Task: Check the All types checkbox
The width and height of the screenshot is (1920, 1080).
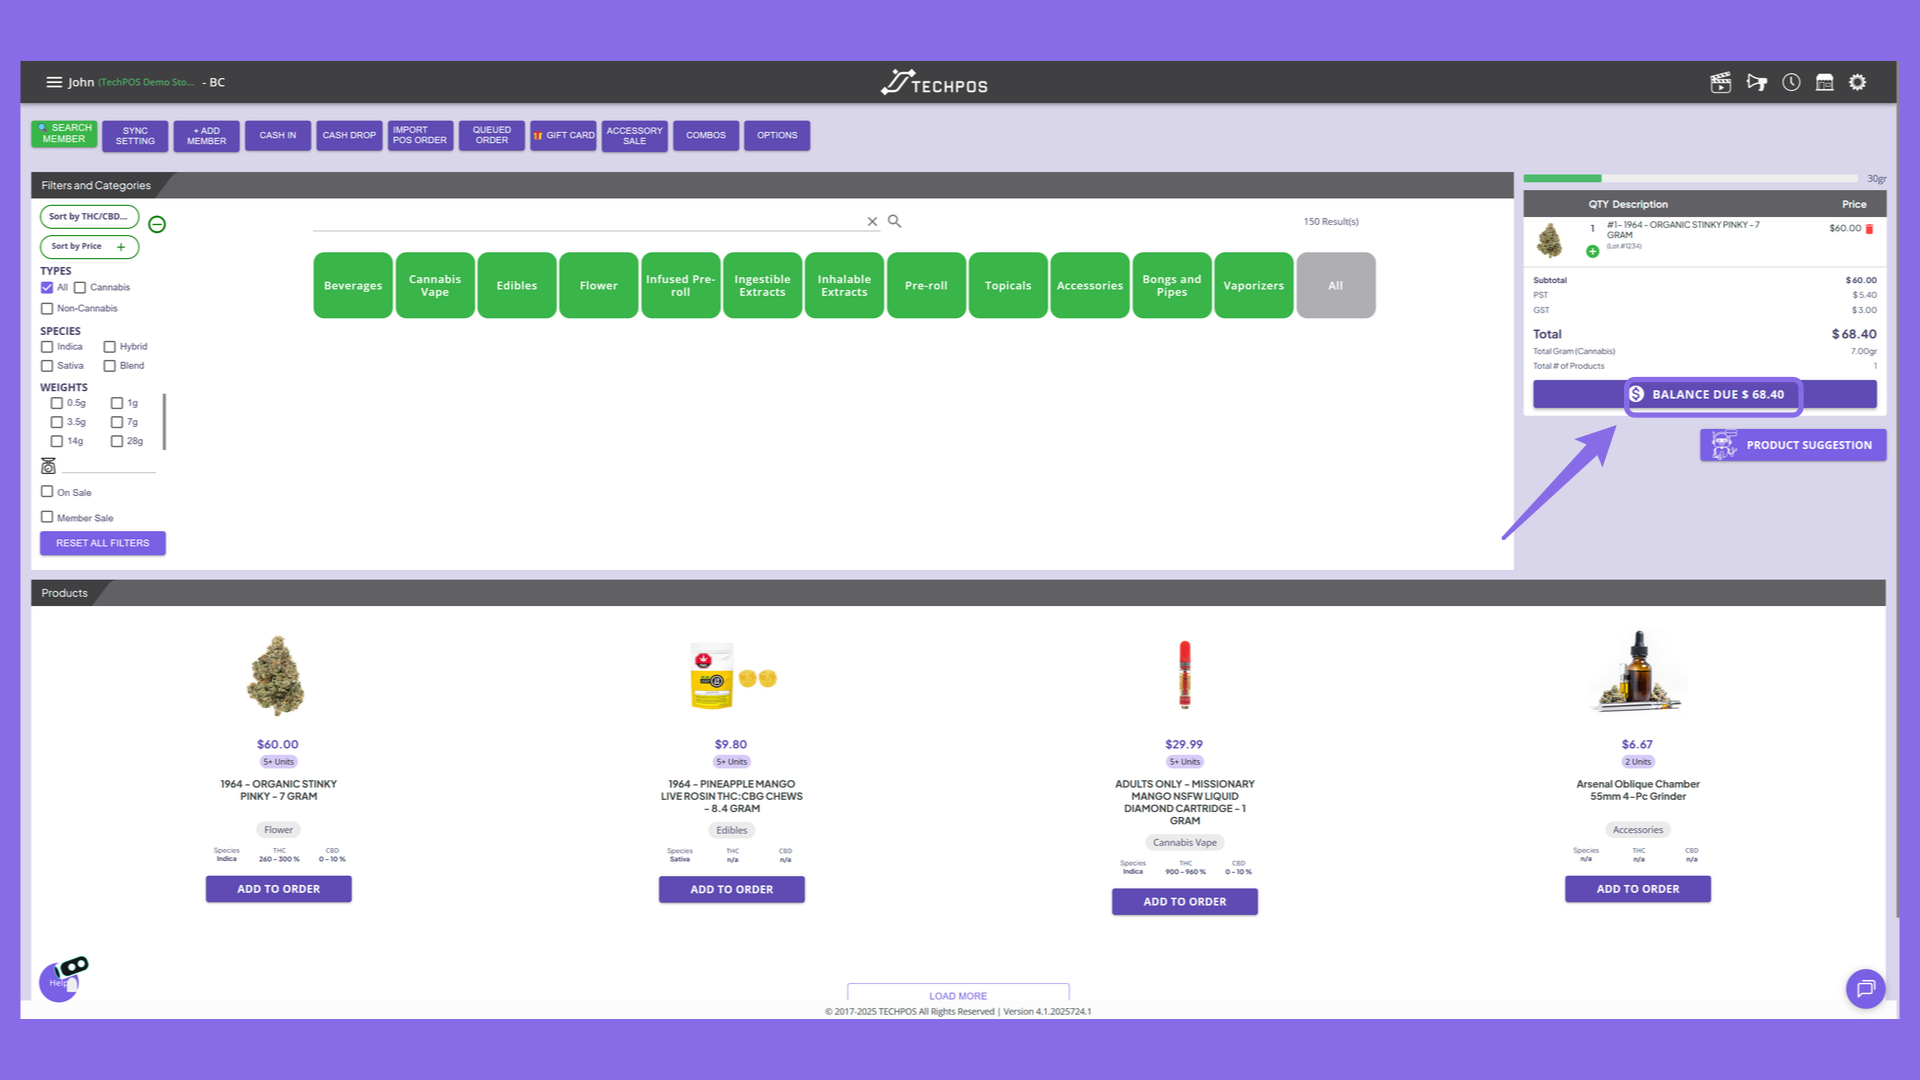Action: [x=47, y=288]
